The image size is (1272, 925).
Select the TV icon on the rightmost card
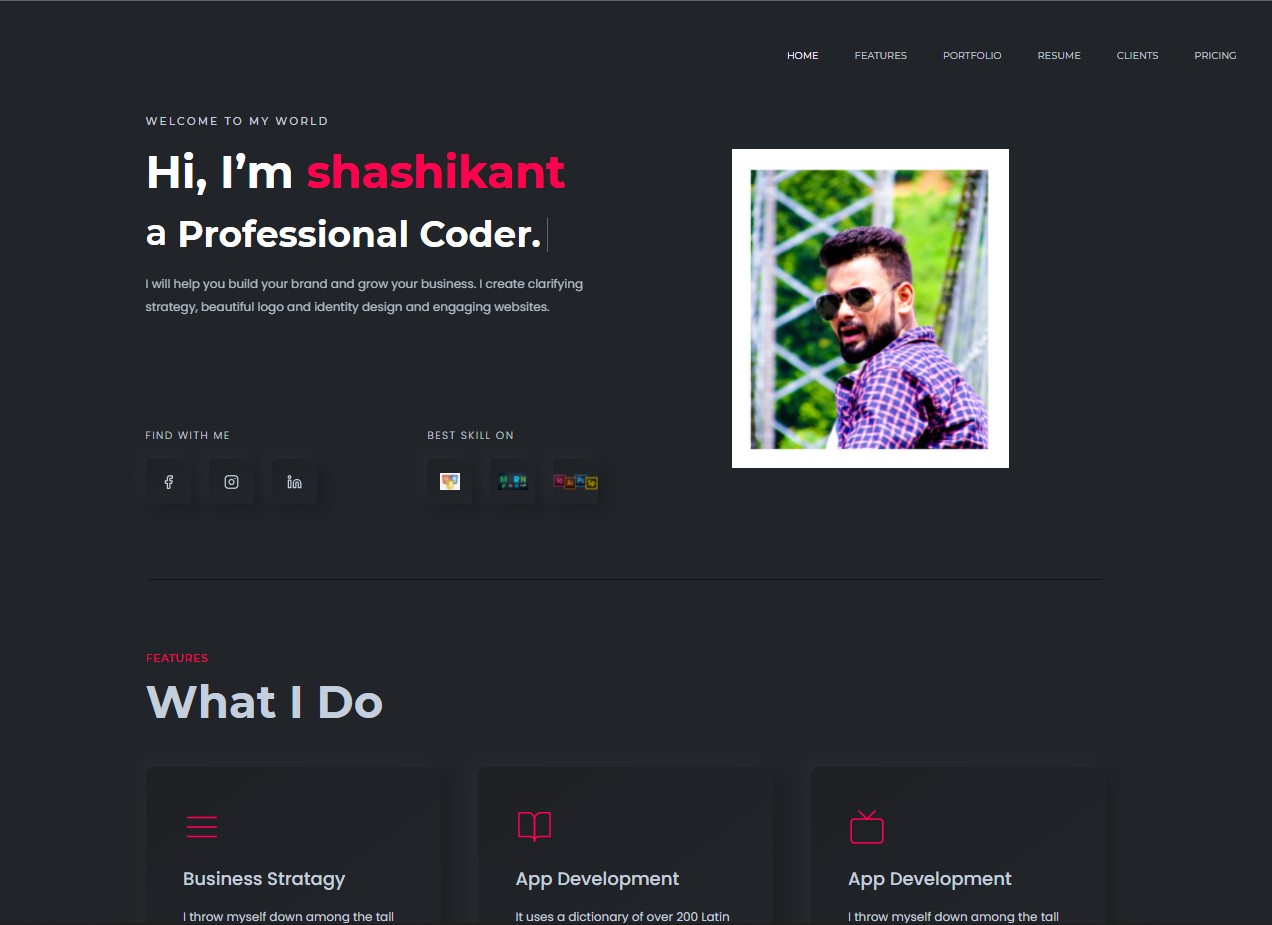point(866,826)
